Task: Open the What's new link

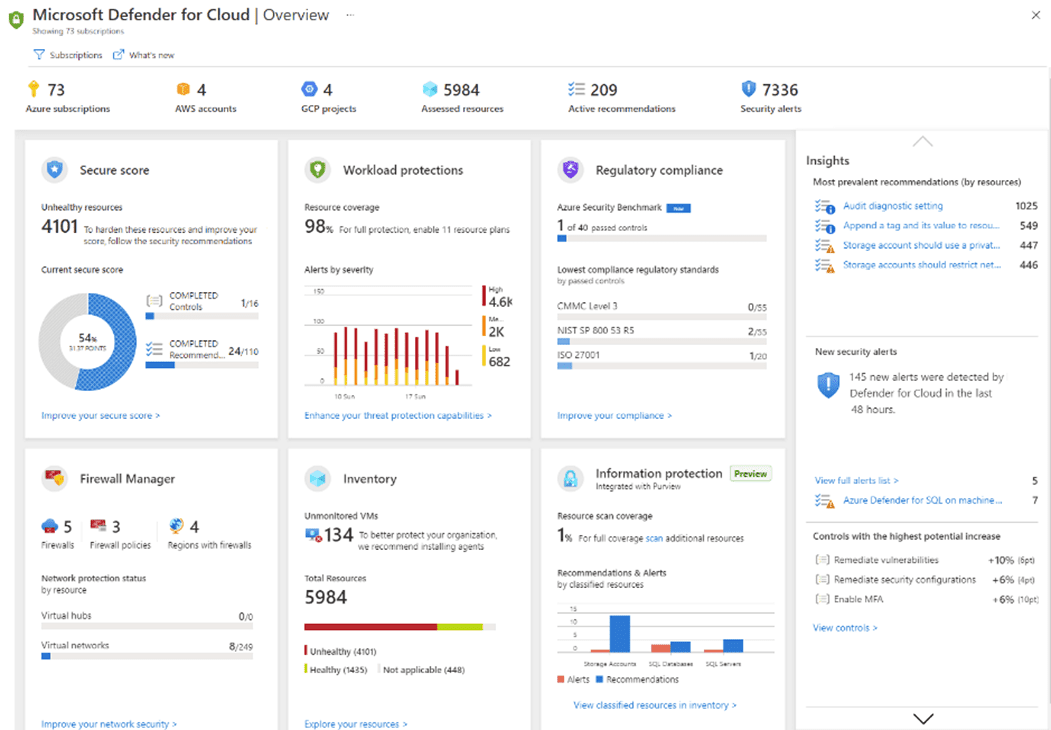Action: click(x=143, y=55)
